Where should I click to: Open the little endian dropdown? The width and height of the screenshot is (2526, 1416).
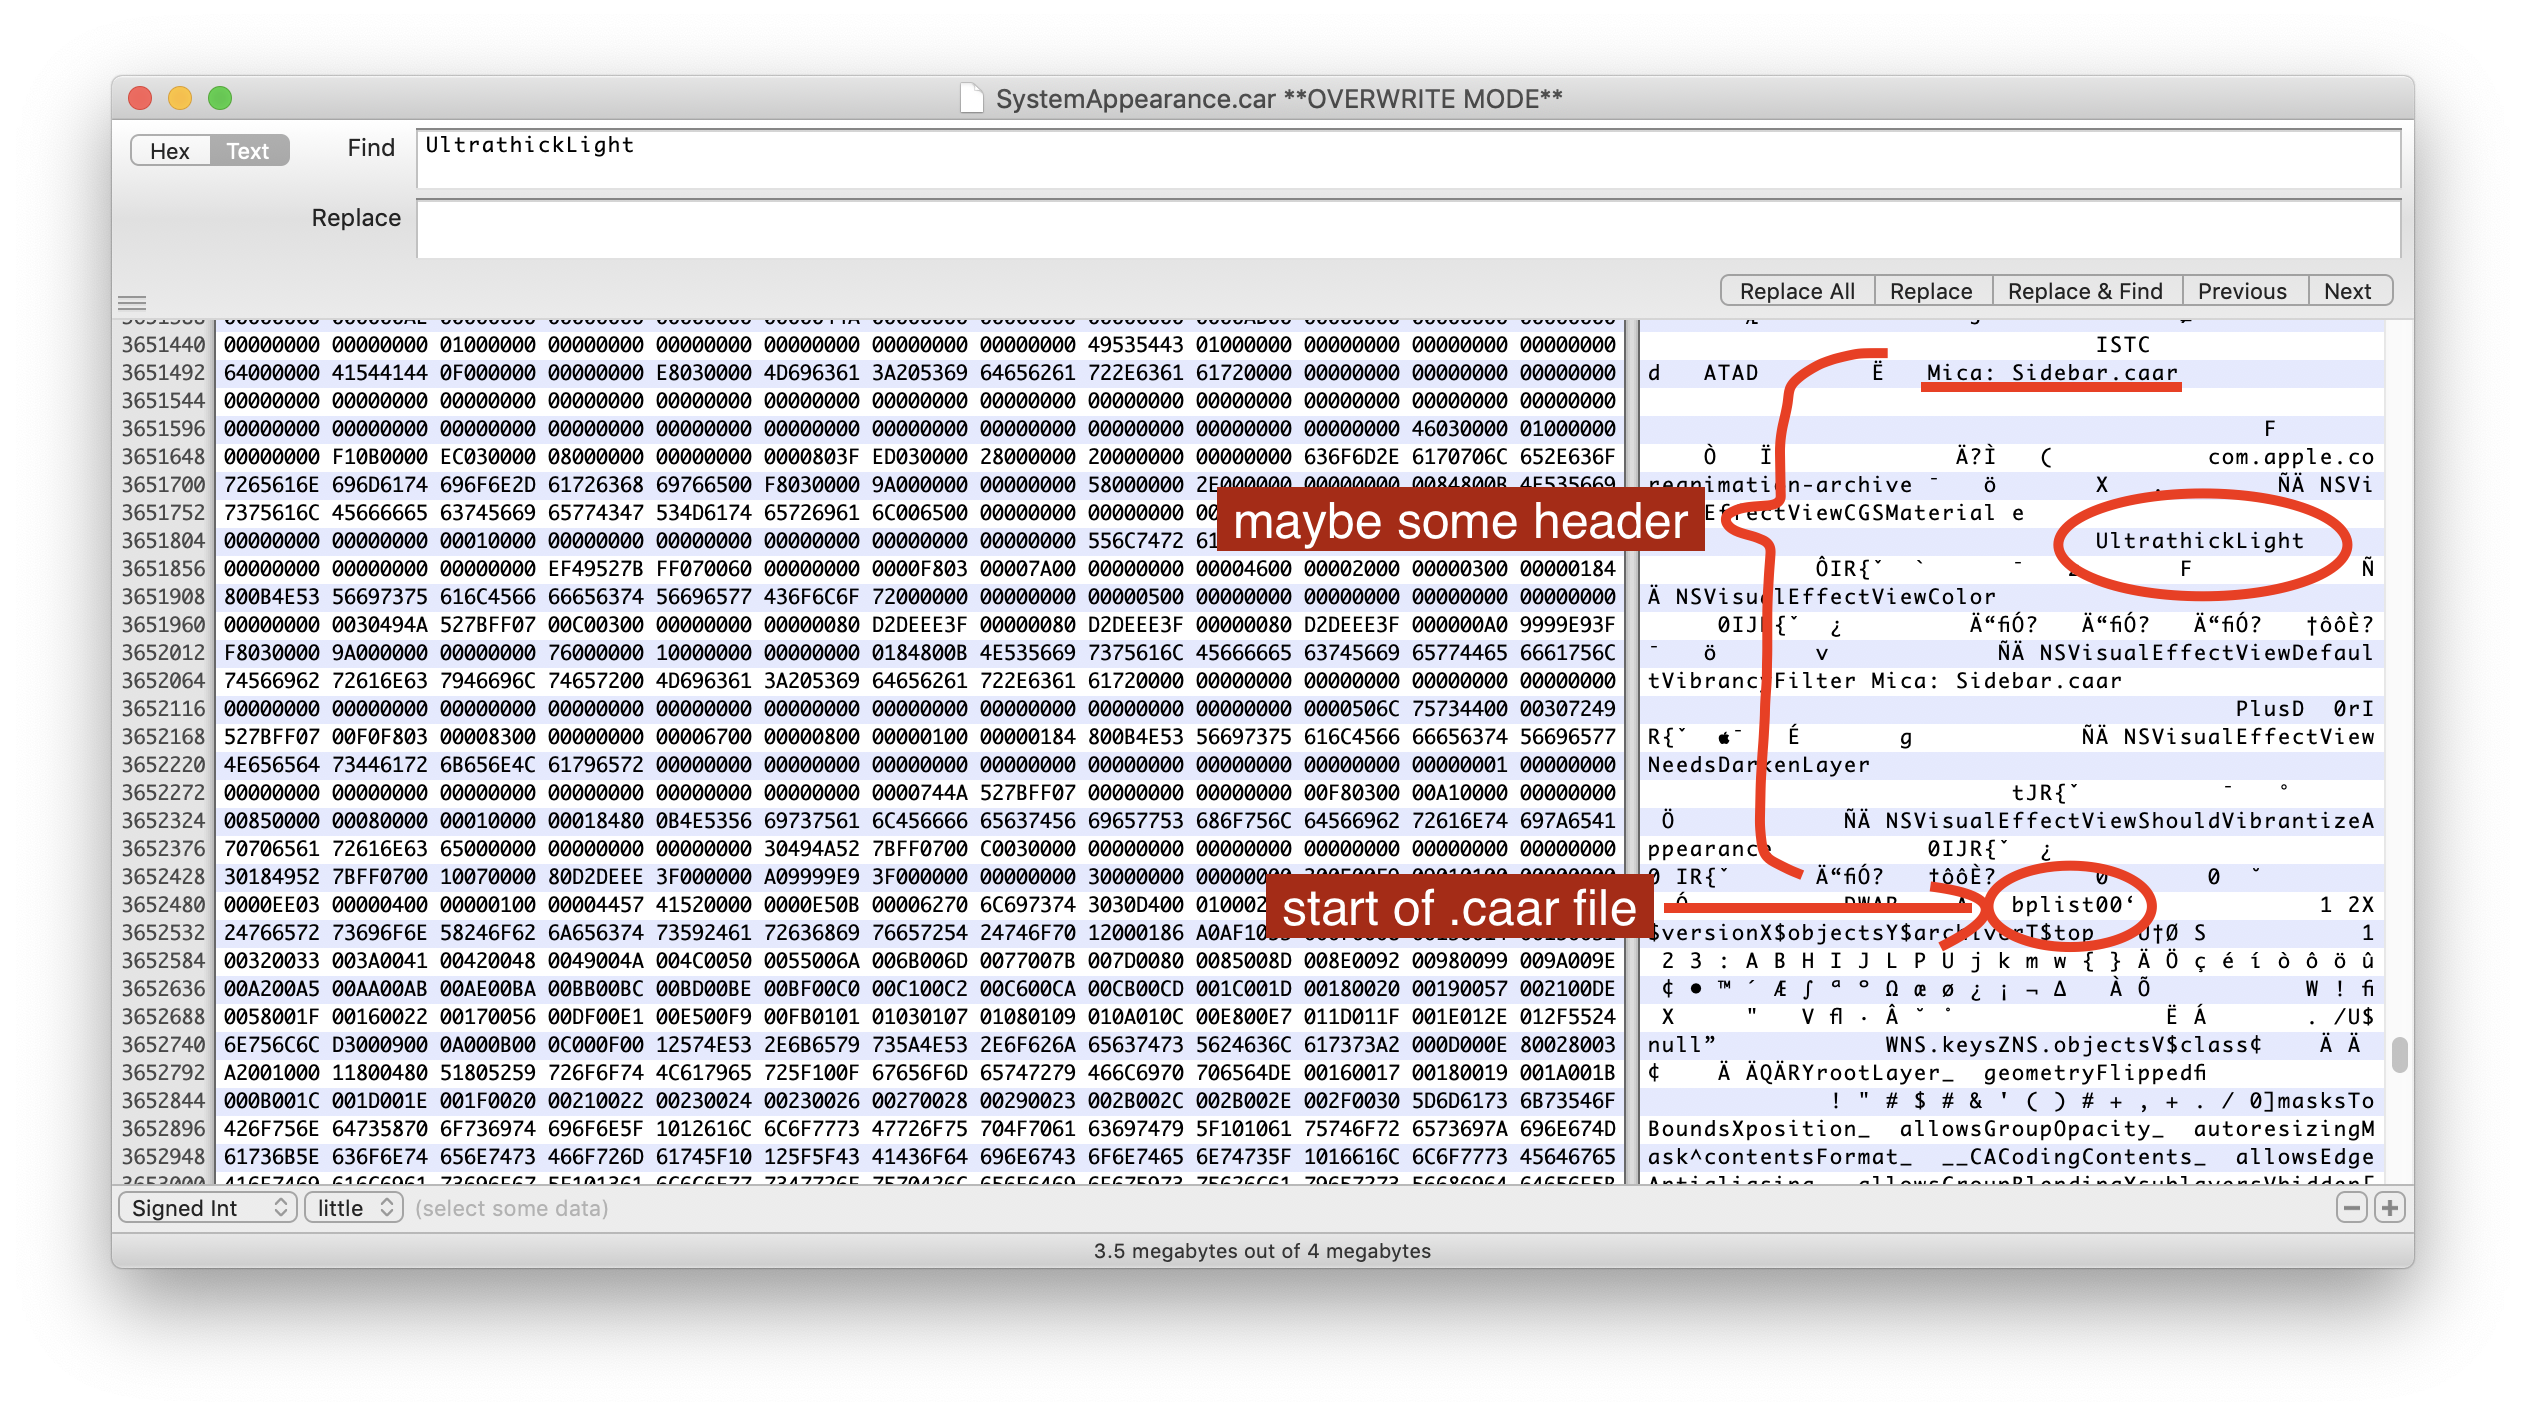[x=353, y=1208]
